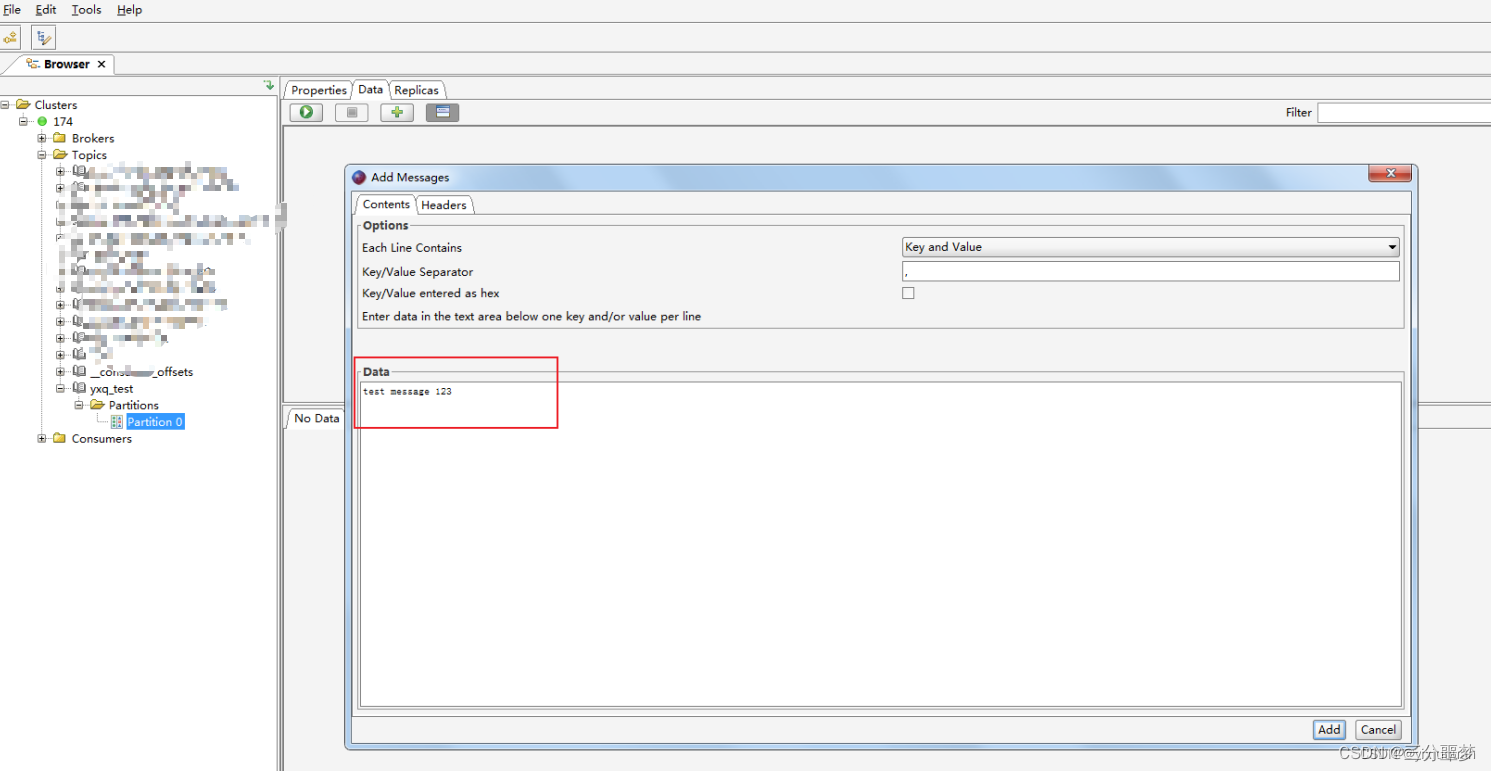Open the Help menu
The height and width of the screenshot is (771, 1491).
(x=130, y=10)
